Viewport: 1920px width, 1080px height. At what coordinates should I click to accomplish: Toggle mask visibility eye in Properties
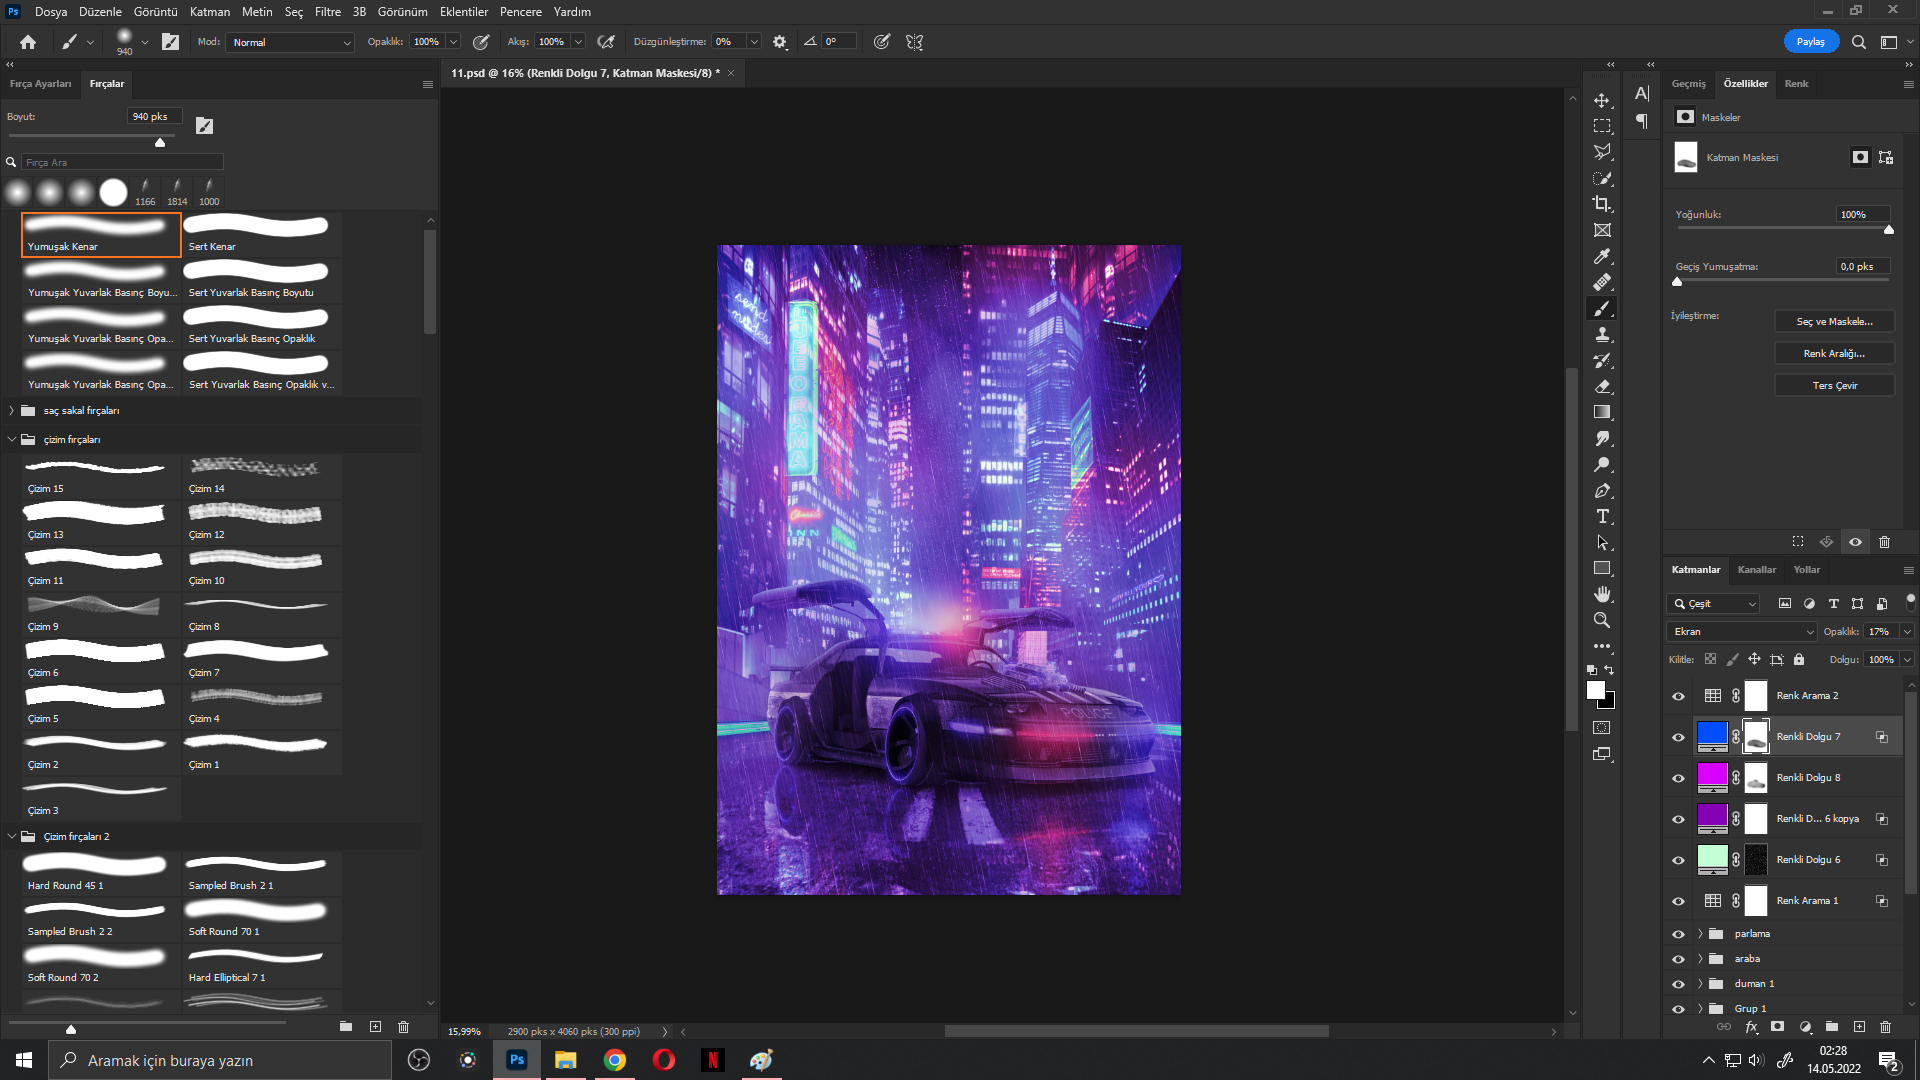point(1855,542)
